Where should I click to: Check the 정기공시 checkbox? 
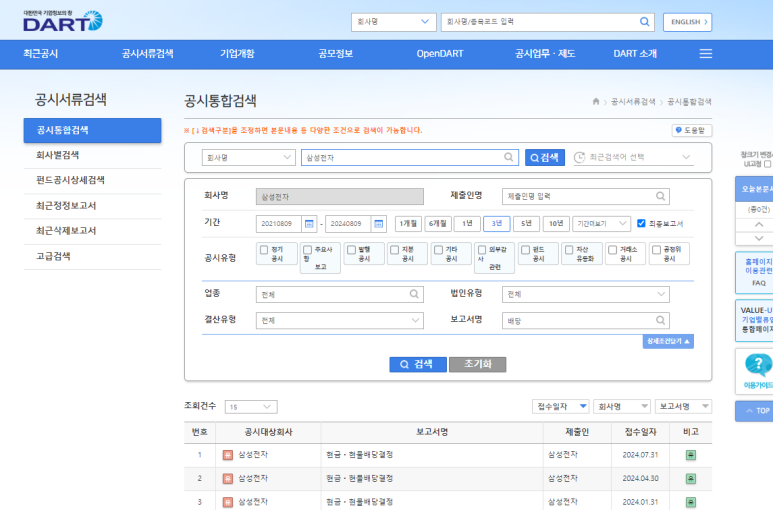coord(264,250)
